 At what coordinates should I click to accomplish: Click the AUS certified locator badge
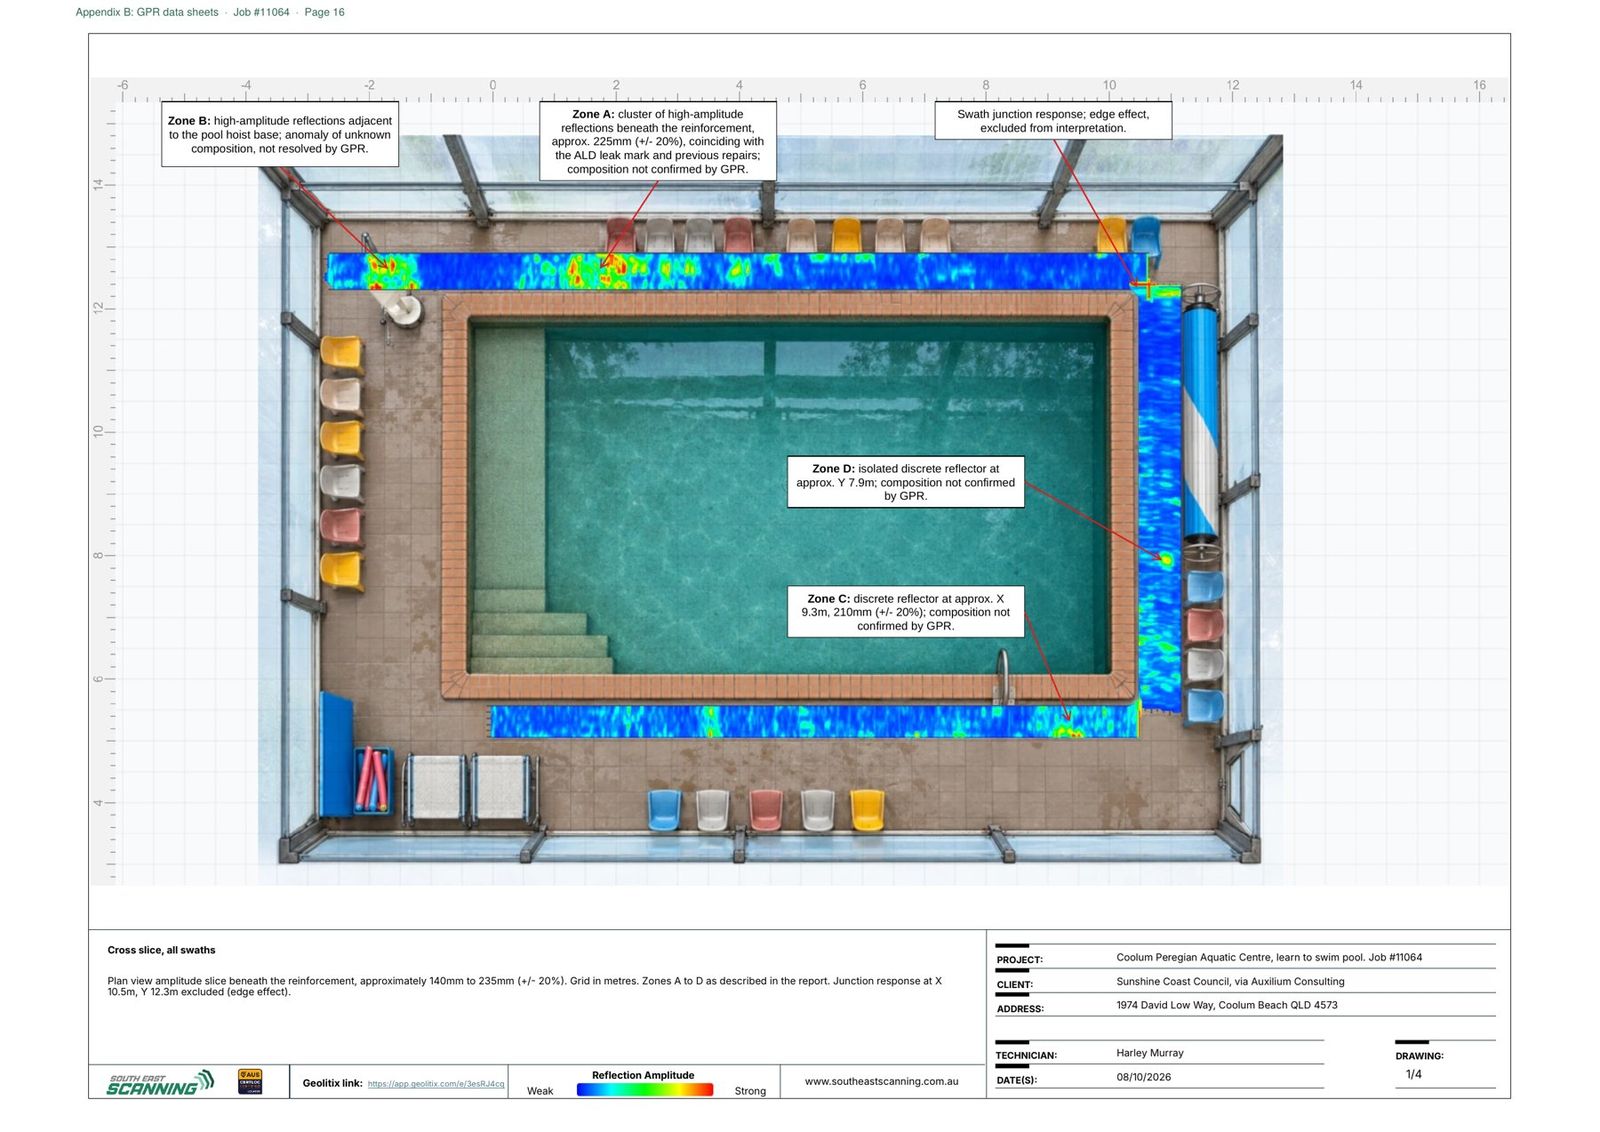[250, 1082]
